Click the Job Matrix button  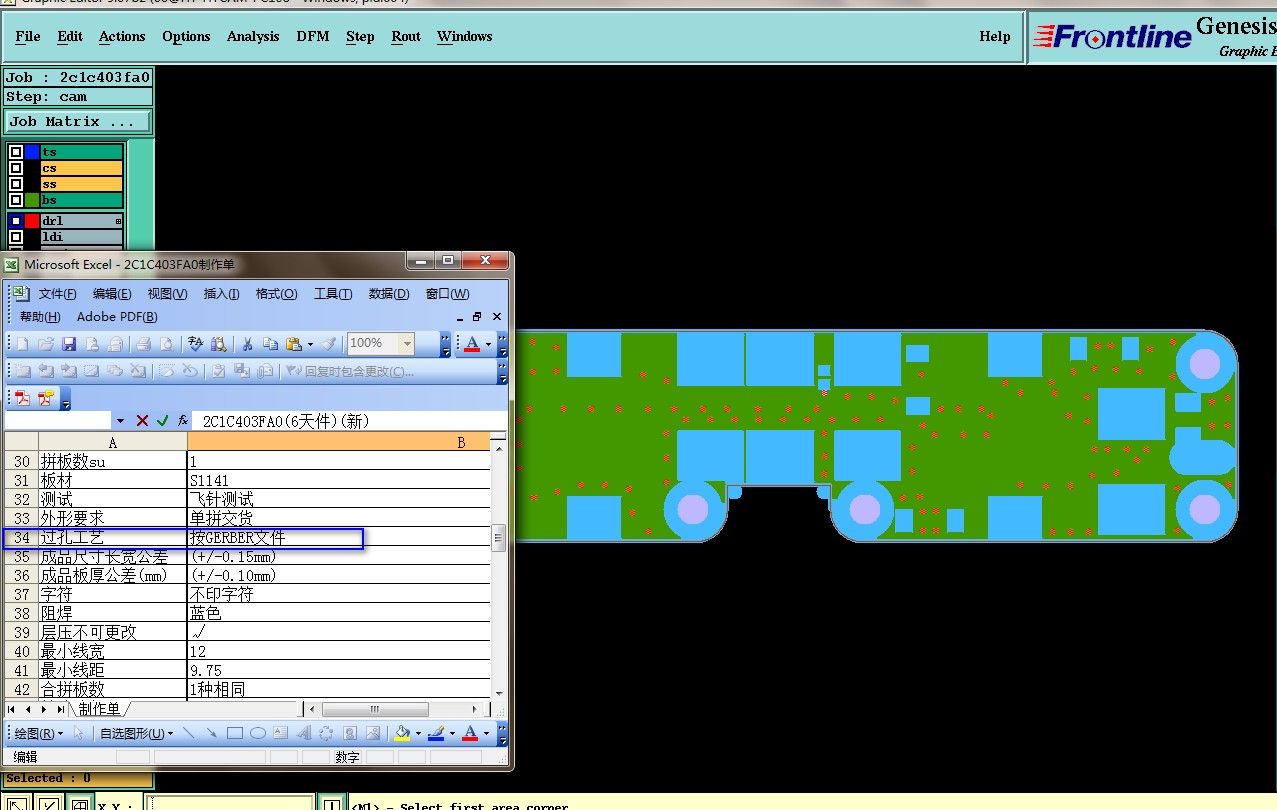(78, 121)
